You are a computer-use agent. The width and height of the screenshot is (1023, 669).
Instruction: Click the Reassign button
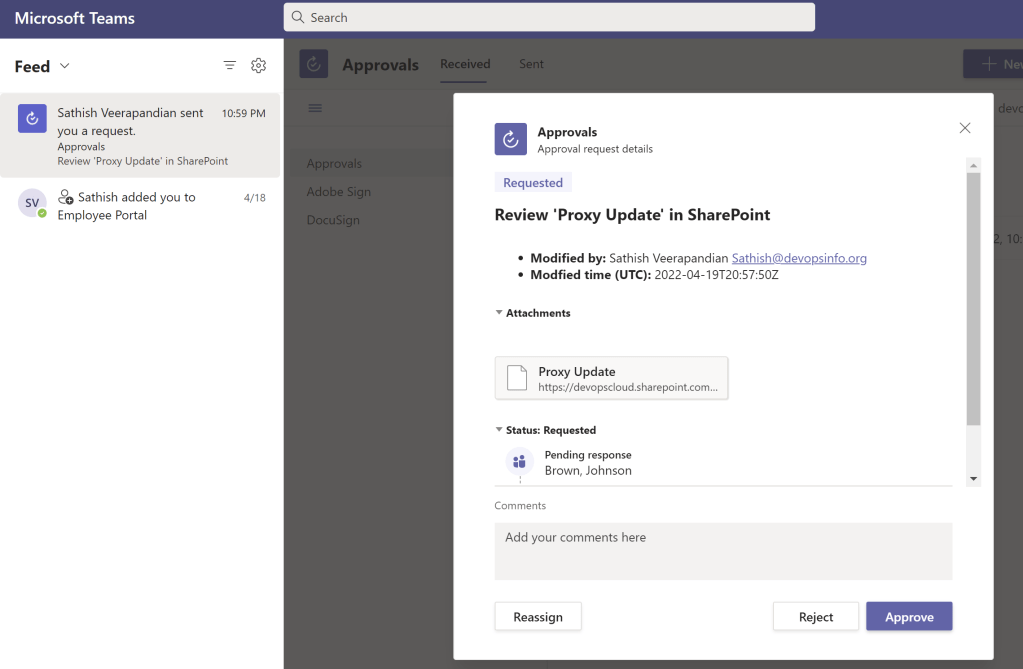coord(538,617)
